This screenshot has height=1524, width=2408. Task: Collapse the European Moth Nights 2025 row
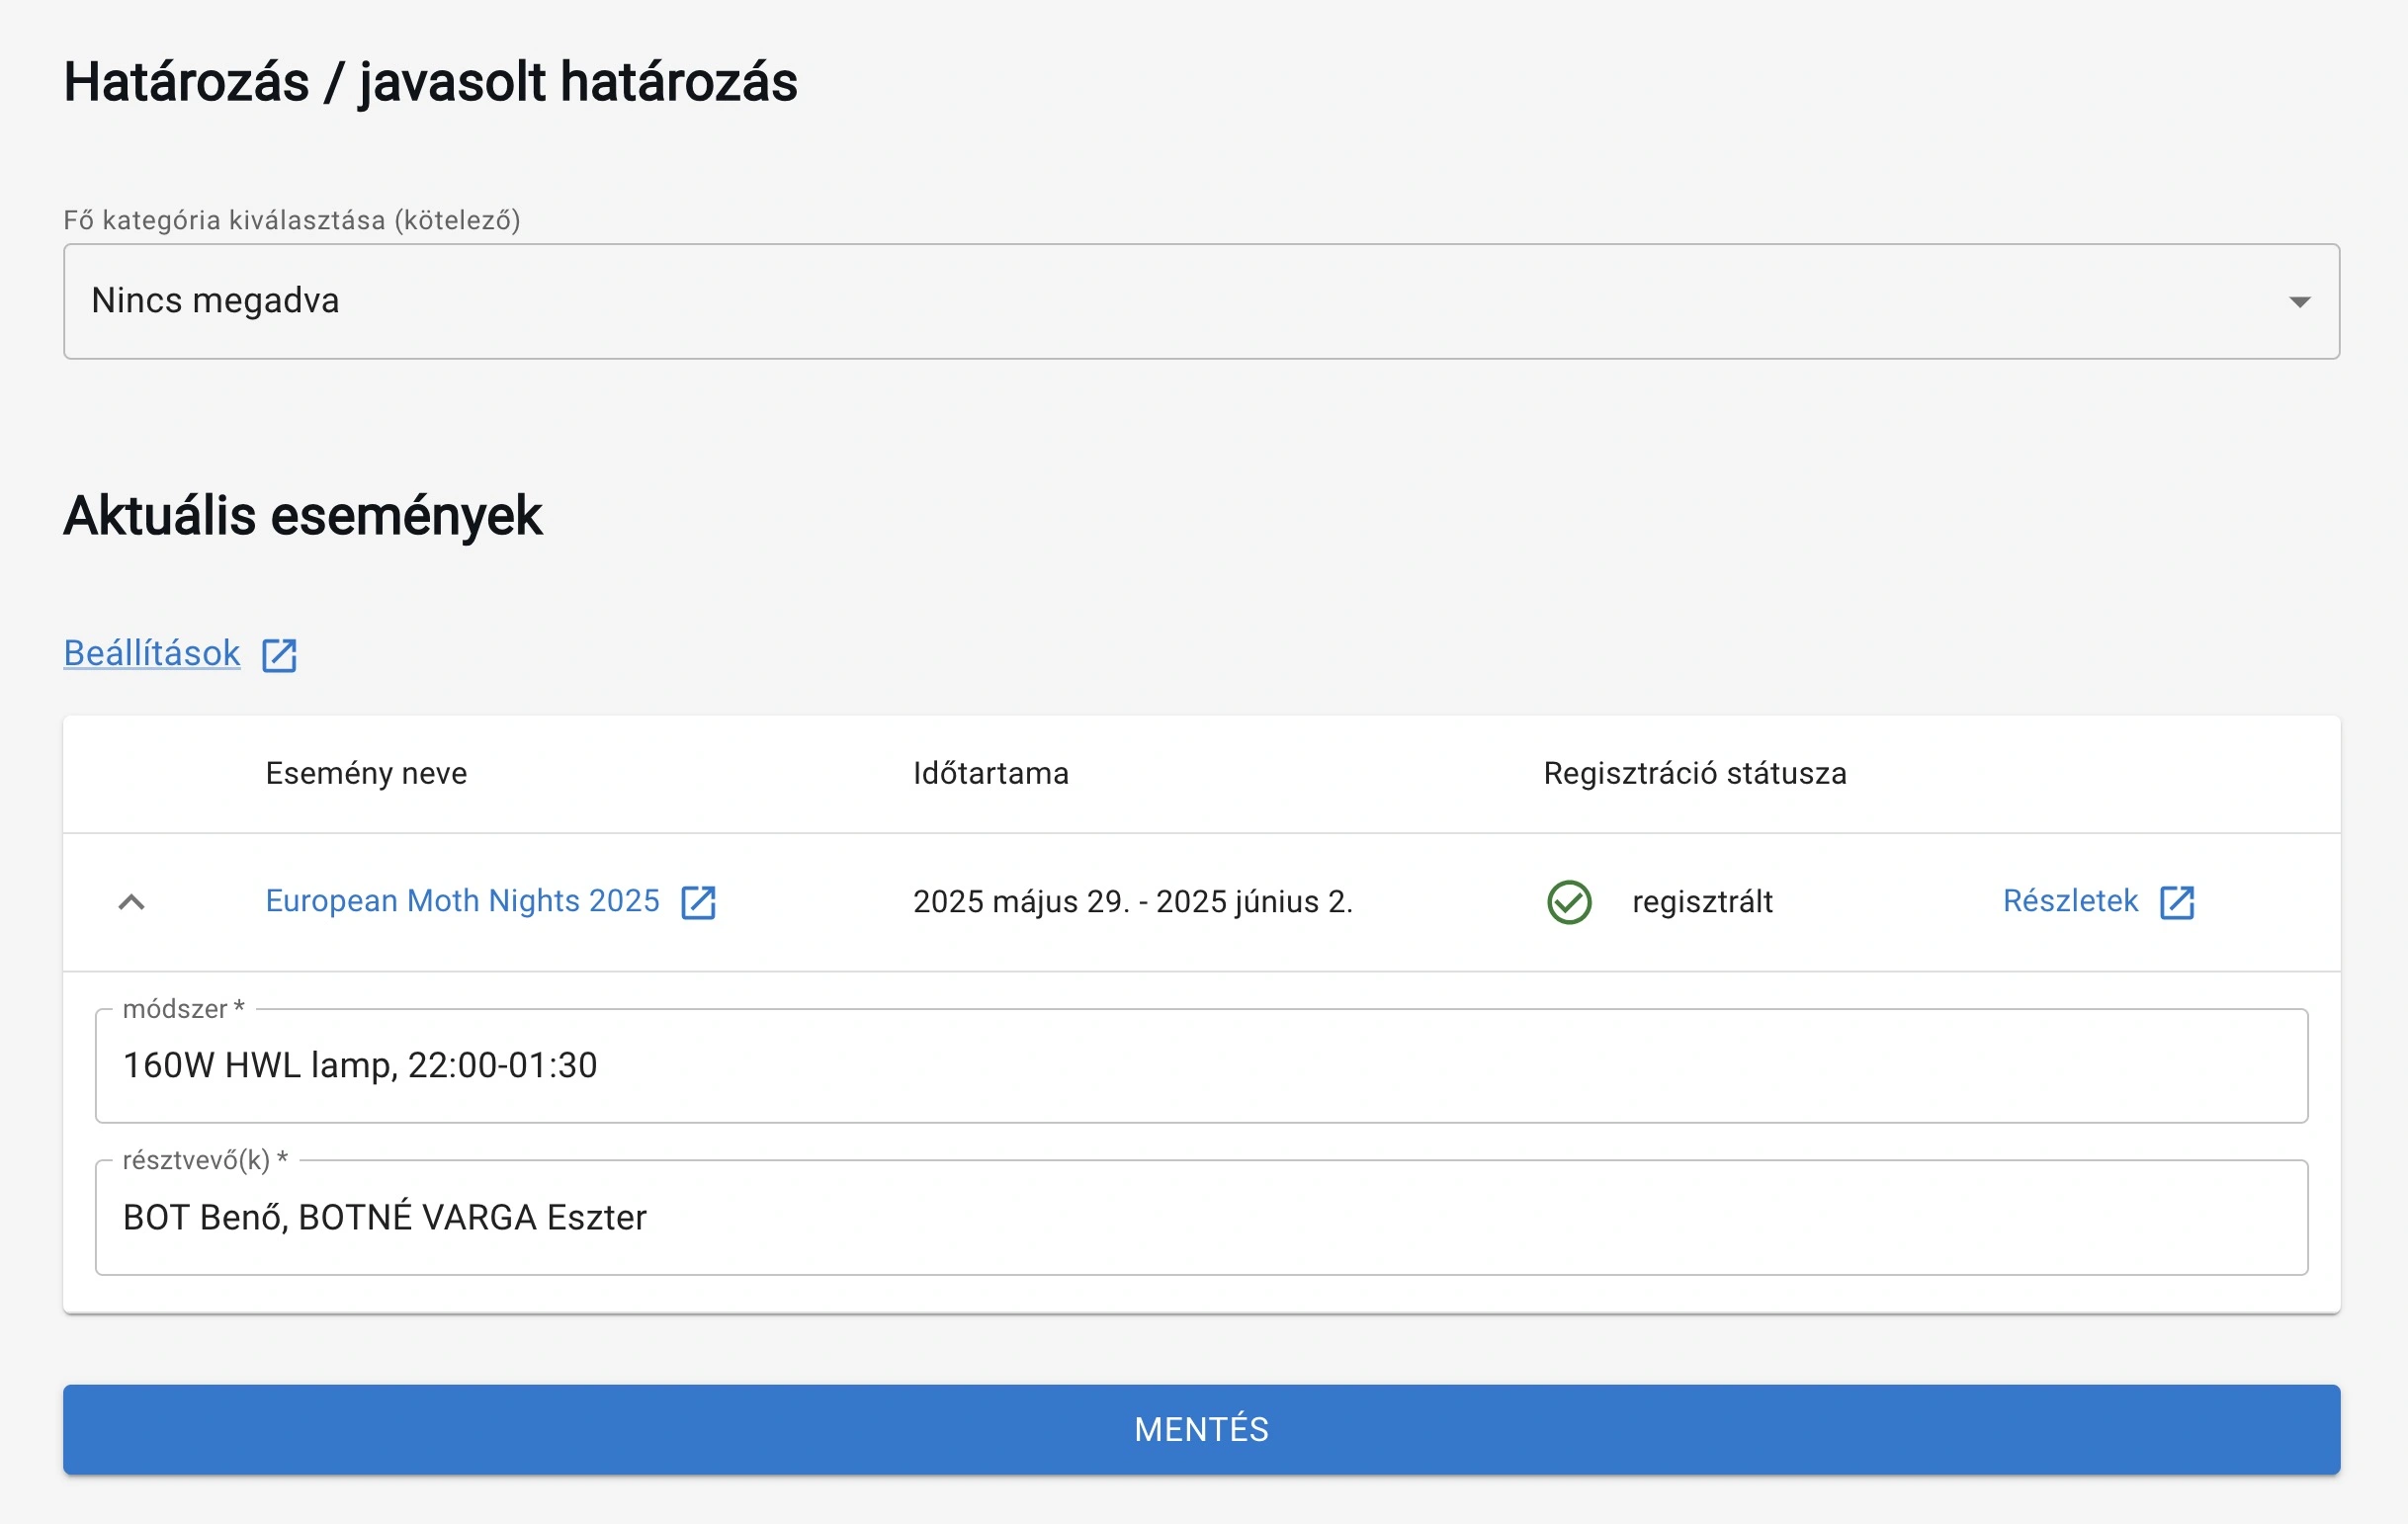[x=131, y=901]
